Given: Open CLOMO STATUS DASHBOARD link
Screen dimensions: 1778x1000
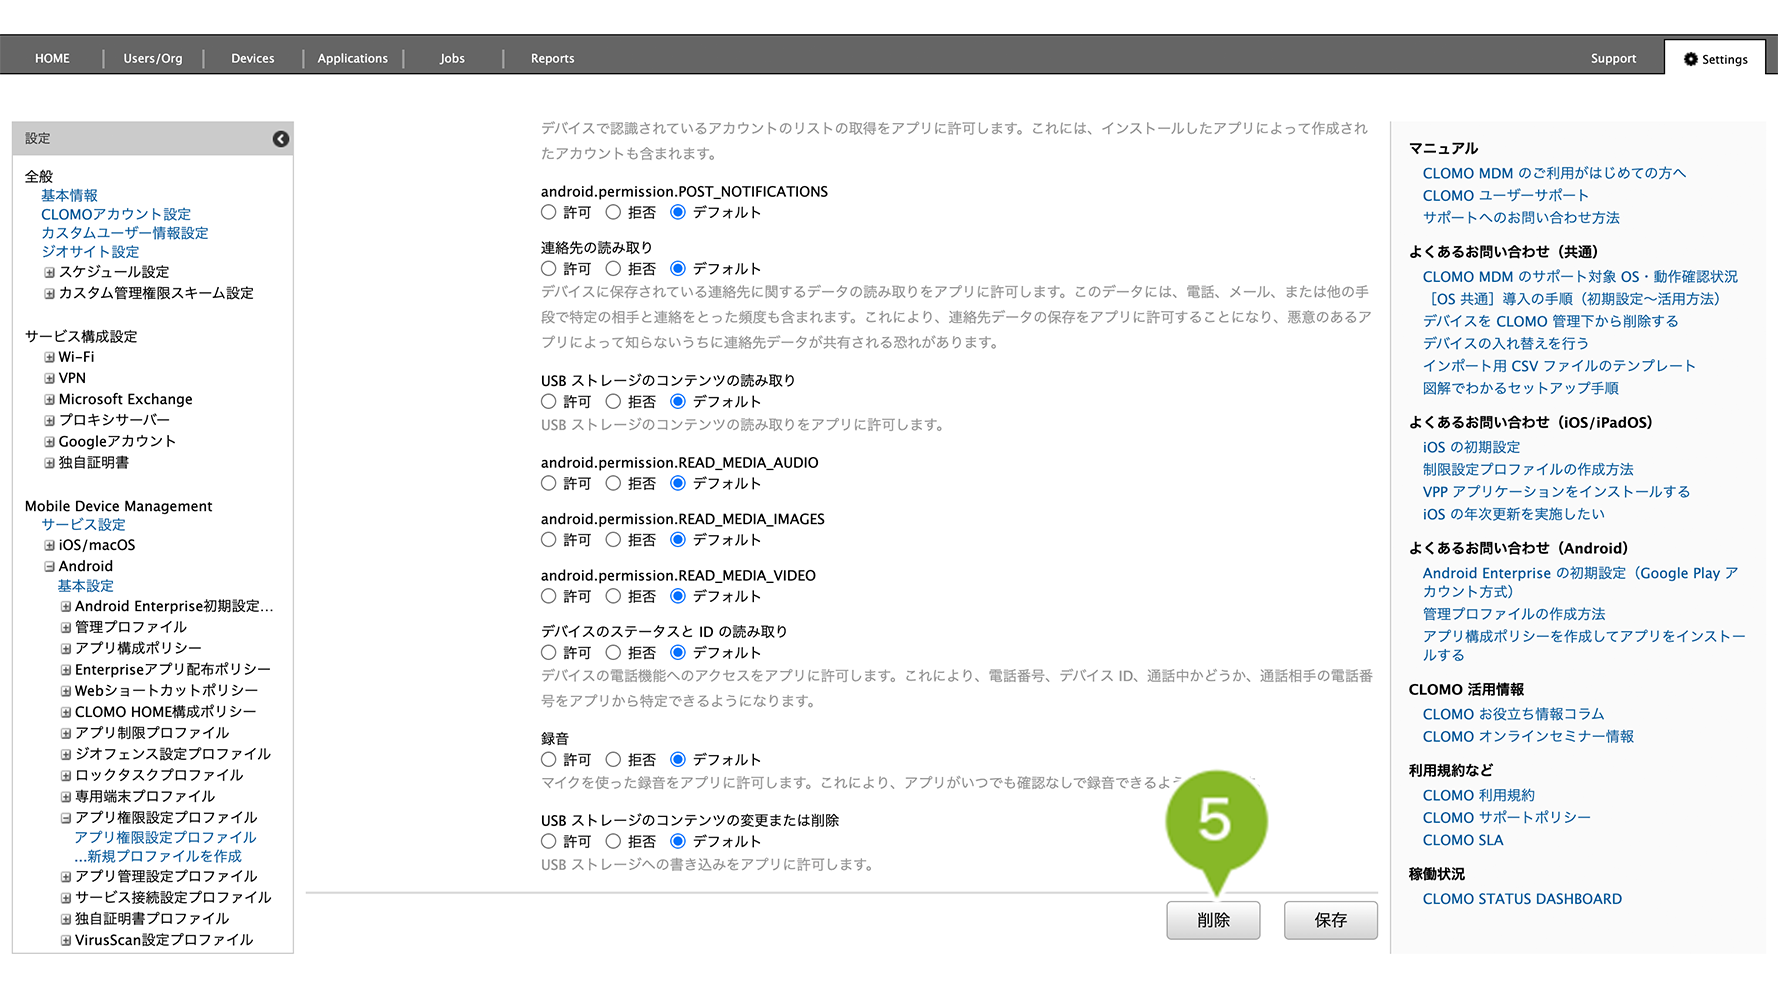Looking at the screenshot, I should (1522, 899).
